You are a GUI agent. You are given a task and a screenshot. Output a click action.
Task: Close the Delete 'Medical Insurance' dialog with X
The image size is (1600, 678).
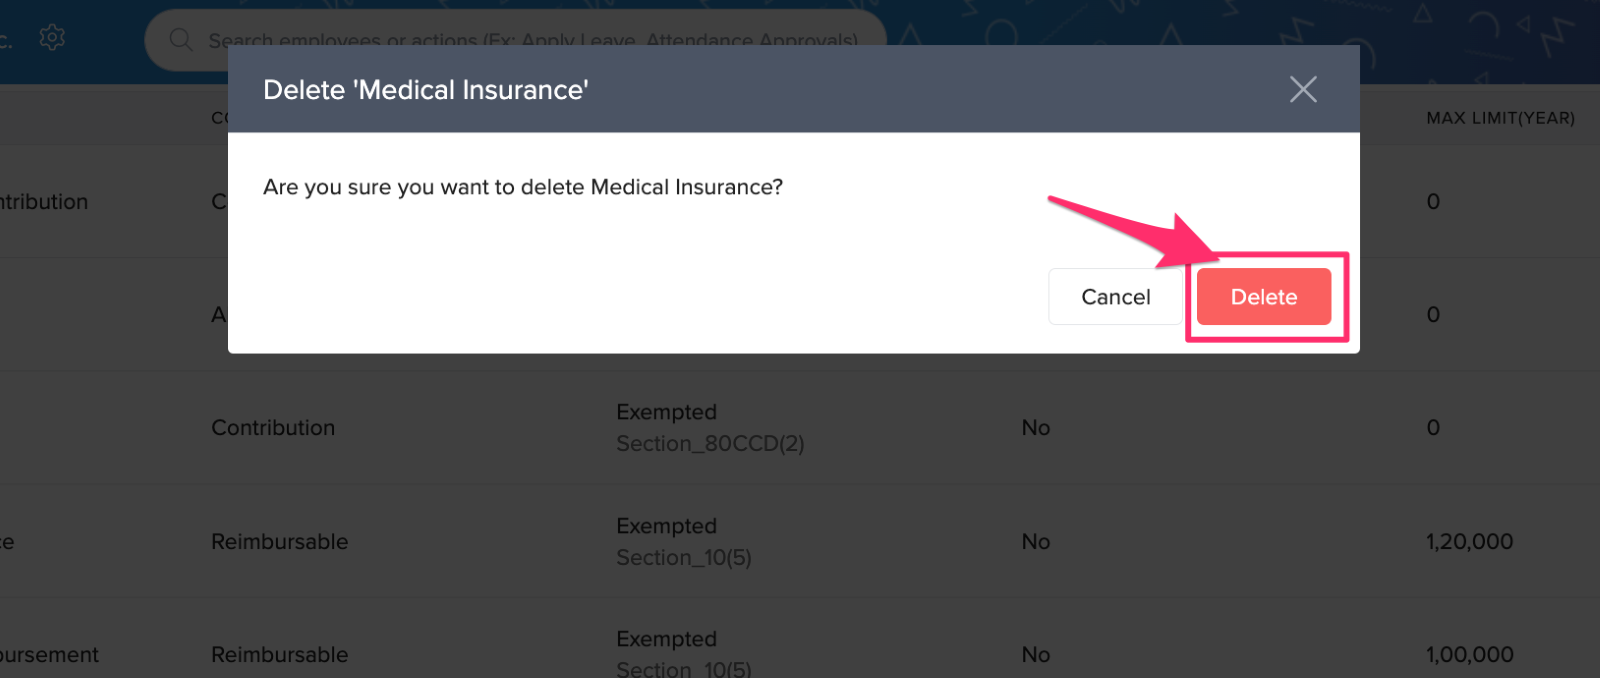[1302, 90]
